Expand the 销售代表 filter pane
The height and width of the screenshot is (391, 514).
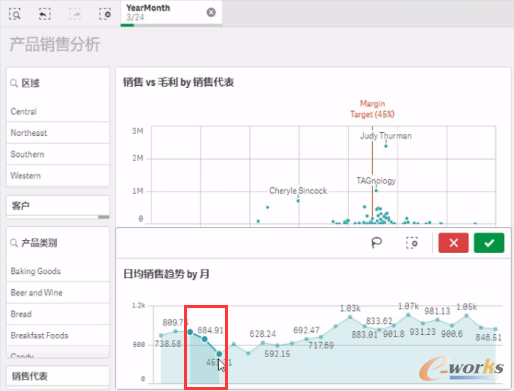click(58, 376)
